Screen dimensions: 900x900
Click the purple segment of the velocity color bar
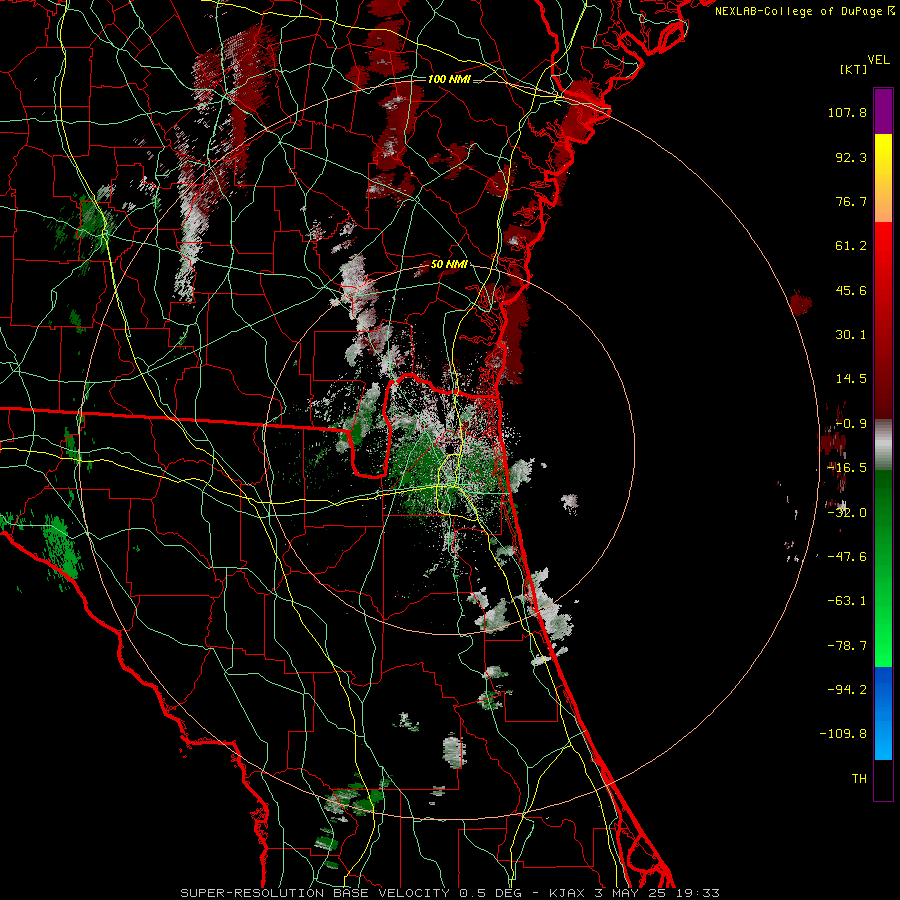(883, 111)
